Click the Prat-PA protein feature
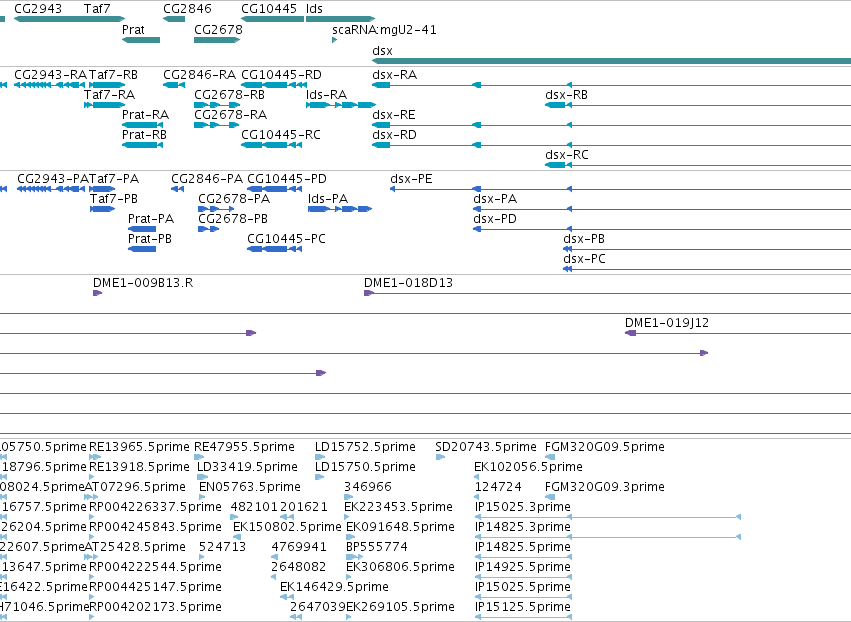 [x=142, y=229]
